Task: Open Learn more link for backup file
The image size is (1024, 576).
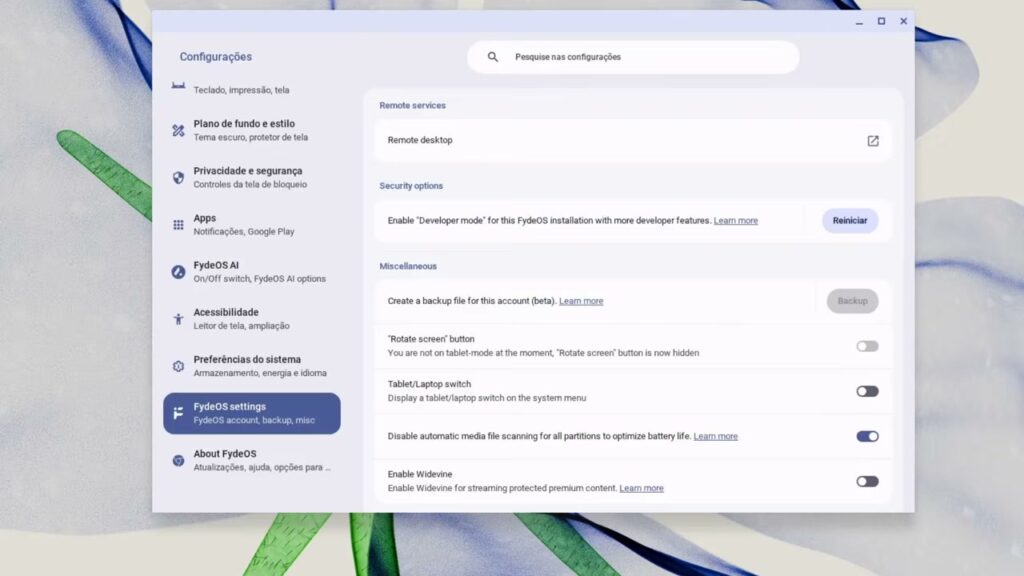Action: [581, 301]
